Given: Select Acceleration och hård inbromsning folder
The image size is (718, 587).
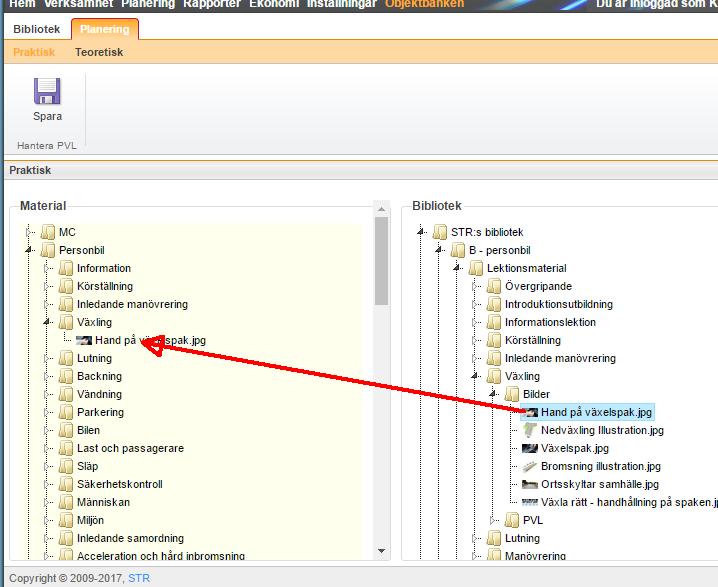Looking at the screenshot, I should point(161,556).
